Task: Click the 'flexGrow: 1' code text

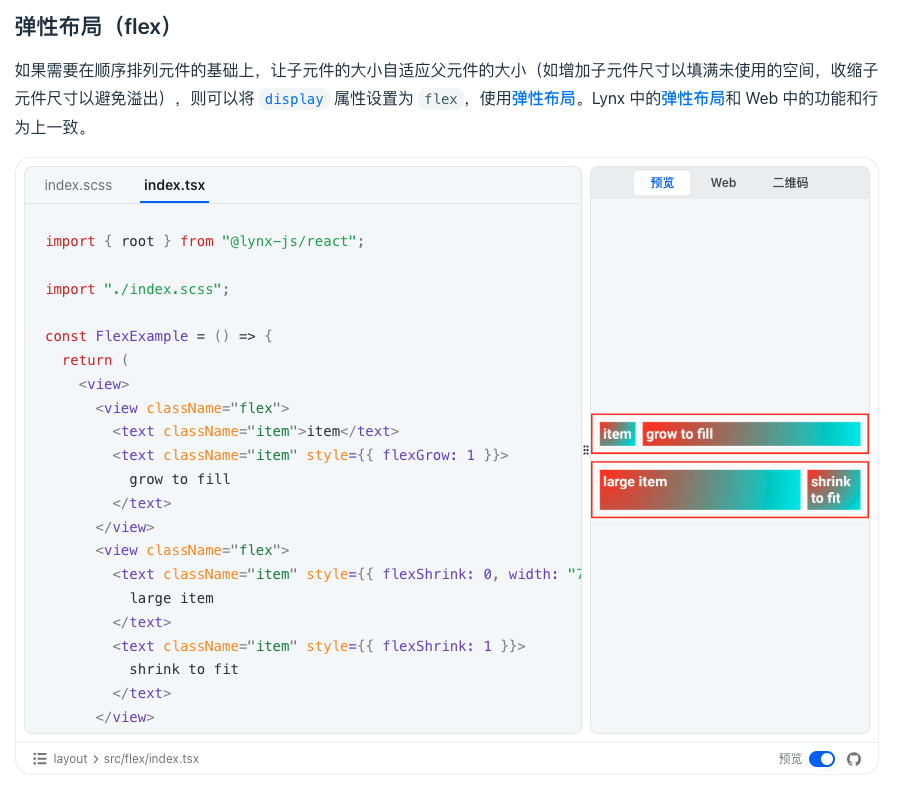Action: [428, 456]
